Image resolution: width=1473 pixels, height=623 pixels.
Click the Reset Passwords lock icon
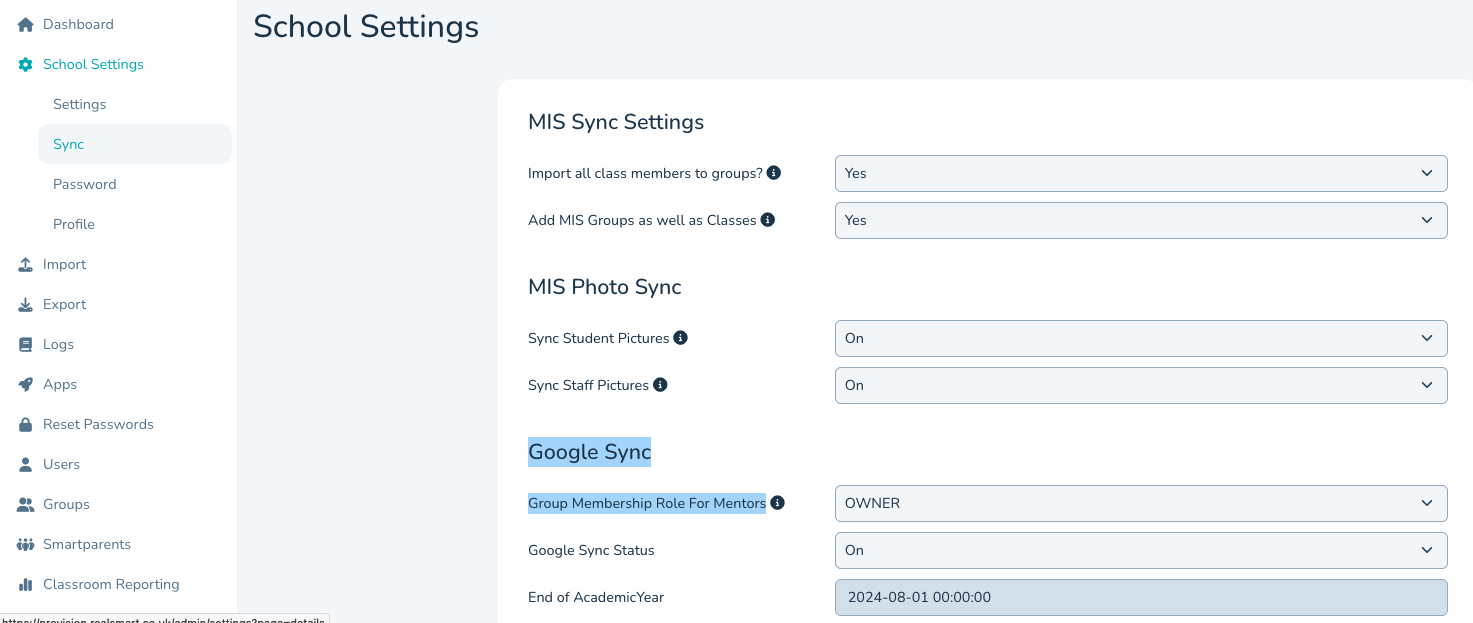tap(26, 424)
